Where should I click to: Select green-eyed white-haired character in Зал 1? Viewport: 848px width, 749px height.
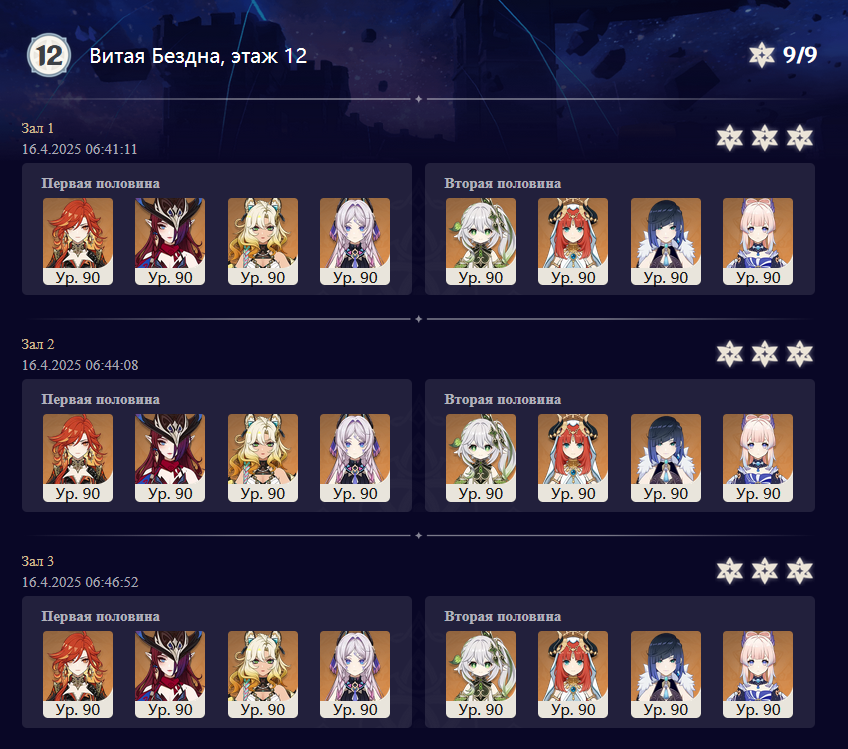point(481,241)
